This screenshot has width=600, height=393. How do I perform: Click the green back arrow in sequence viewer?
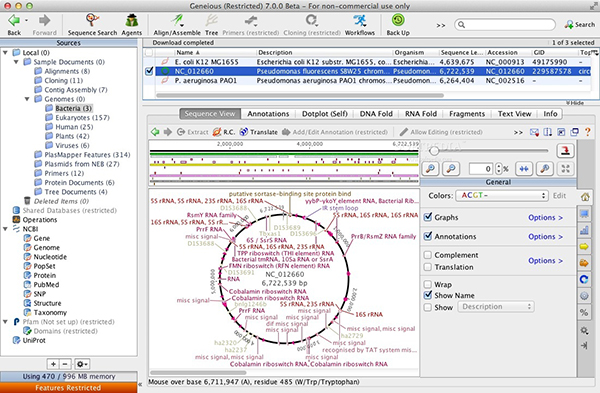tap(155, 132)
